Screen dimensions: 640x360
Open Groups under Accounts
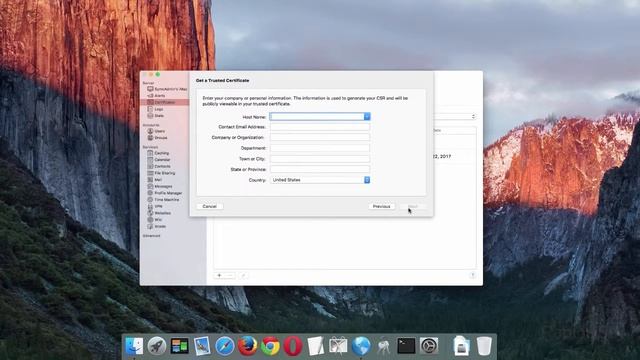[157, 138]
